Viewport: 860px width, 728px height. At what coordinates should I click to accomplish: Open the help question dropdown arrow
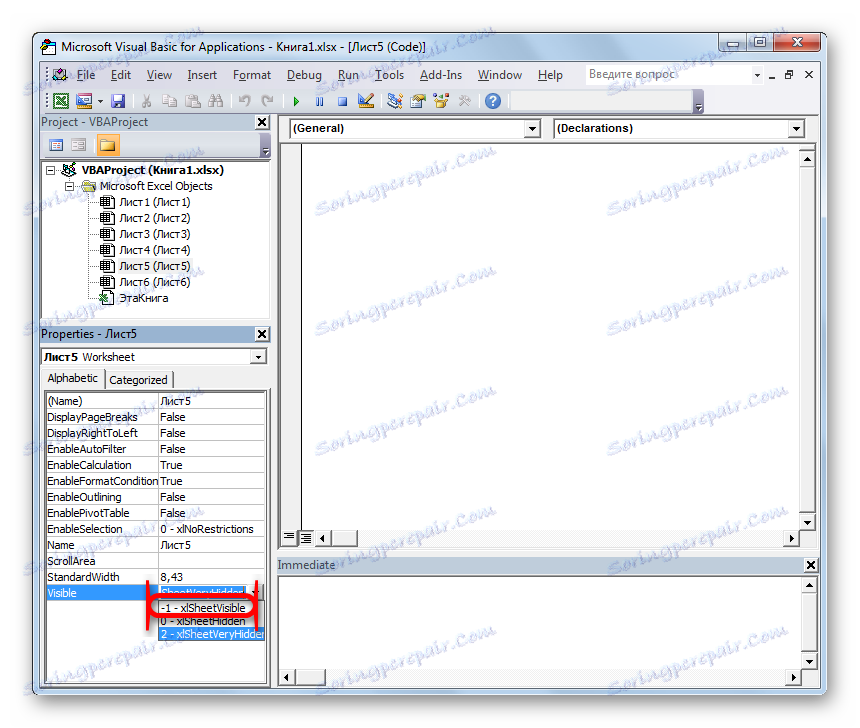pyautogui.click(x=757, y=75)
